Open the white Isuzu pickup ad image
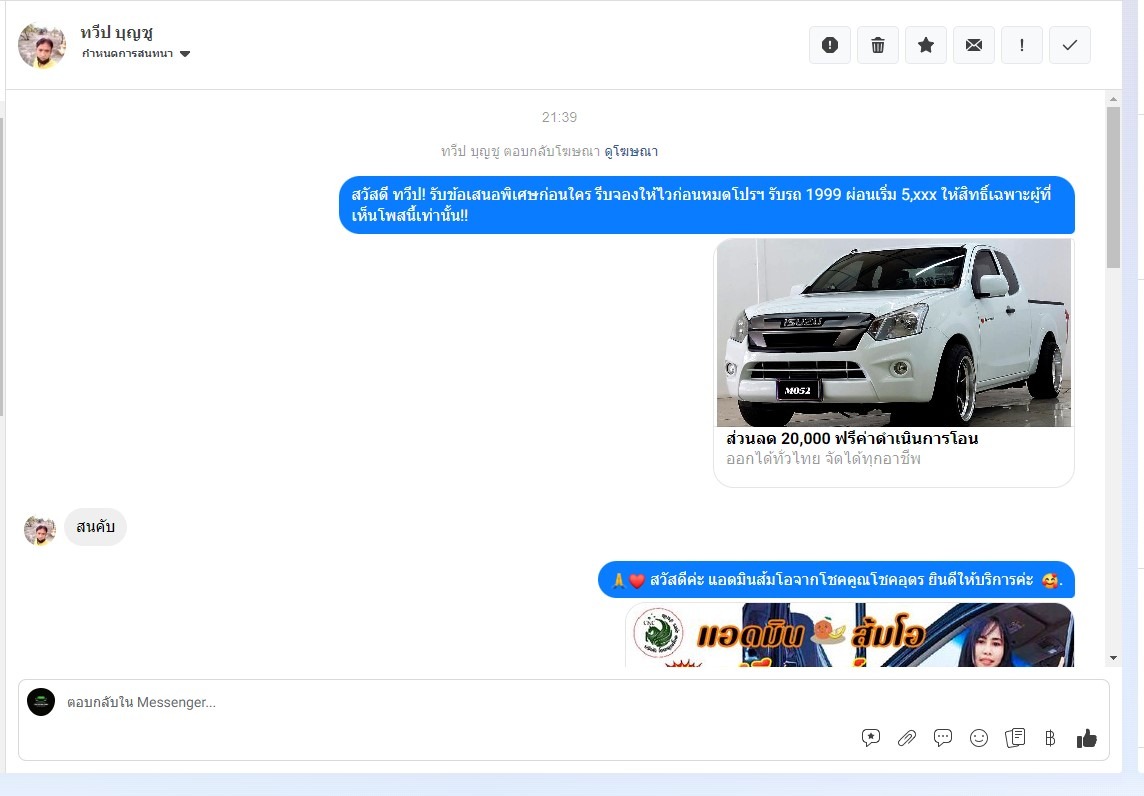The width and height of the screenshot is (1144, 796). tap(894, 333)
